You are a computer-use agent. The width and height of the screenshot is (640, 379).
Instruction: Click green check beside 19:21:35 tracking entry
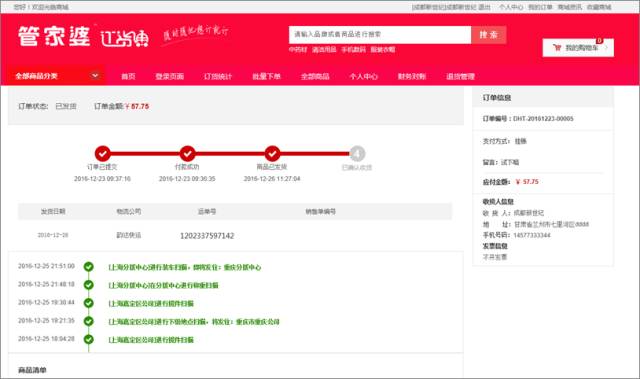pyautogui.click(x=89, y=321)
